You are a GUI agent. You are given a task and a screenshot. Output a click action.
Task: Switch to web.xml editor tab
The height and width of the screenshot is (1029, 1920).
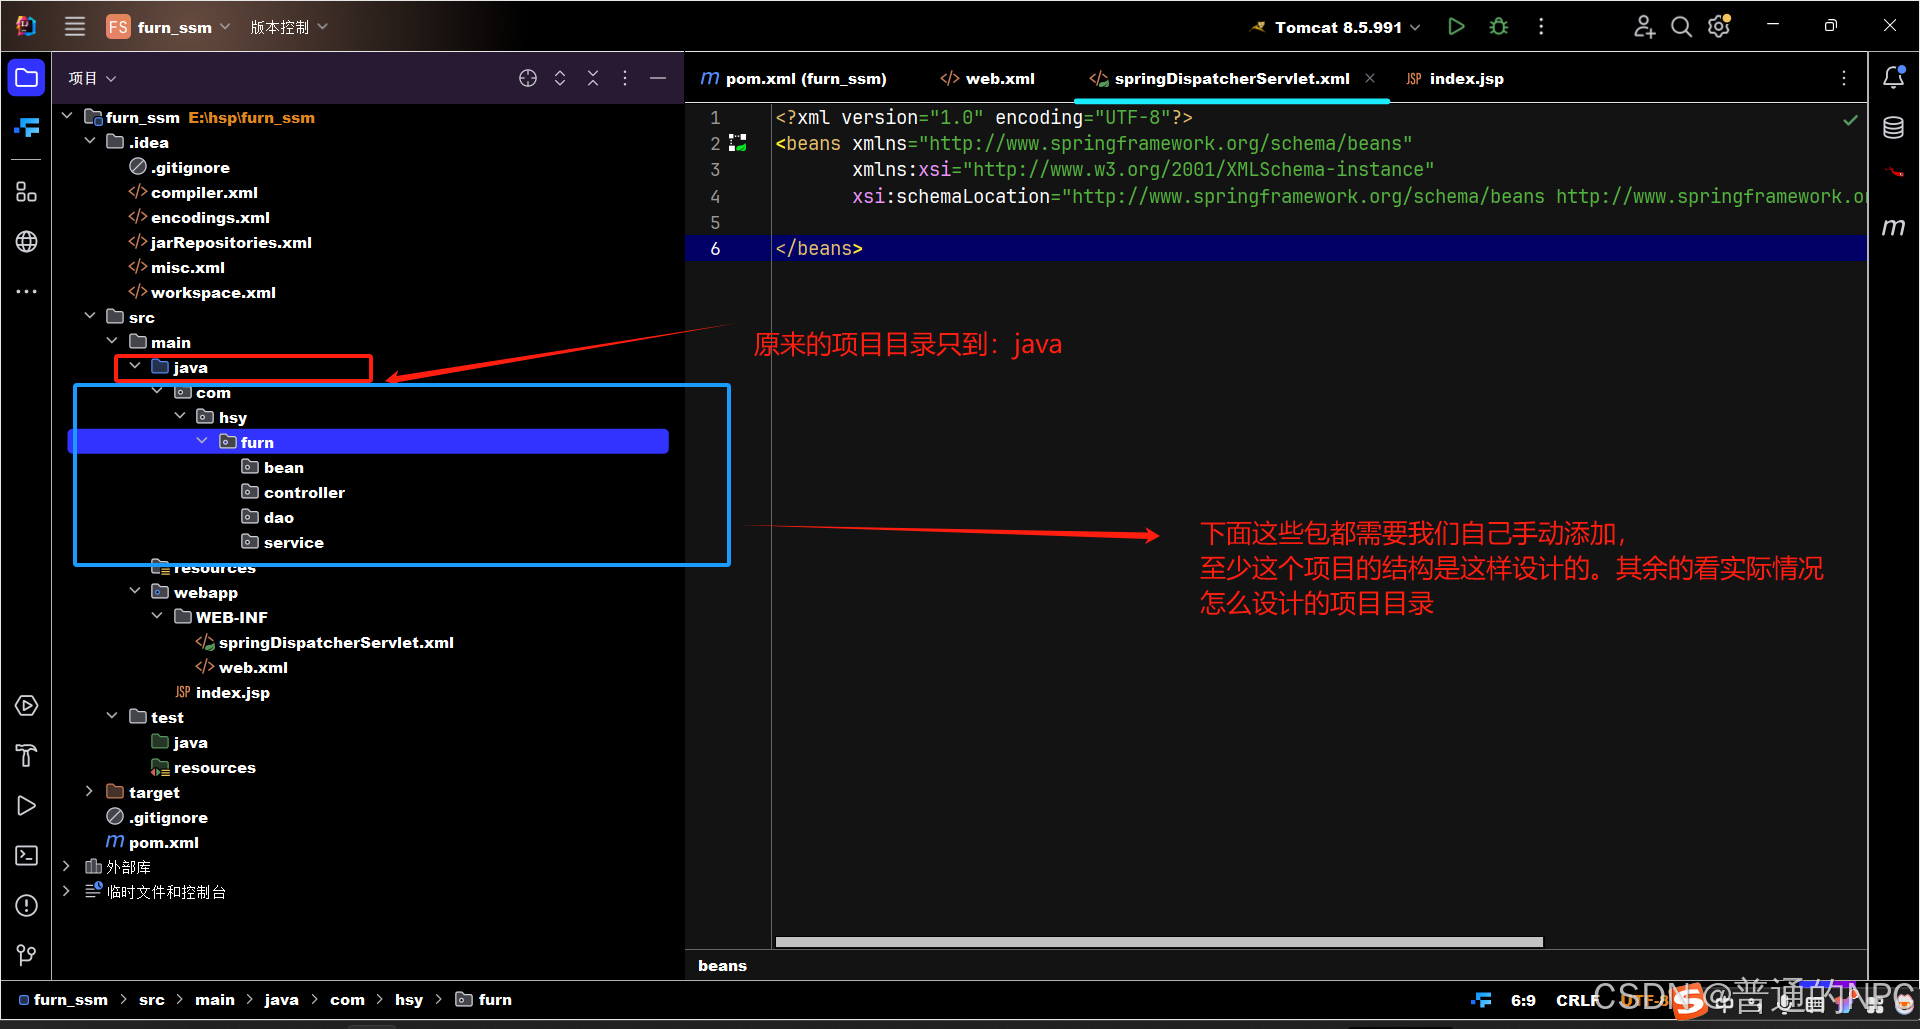point(988,78)
